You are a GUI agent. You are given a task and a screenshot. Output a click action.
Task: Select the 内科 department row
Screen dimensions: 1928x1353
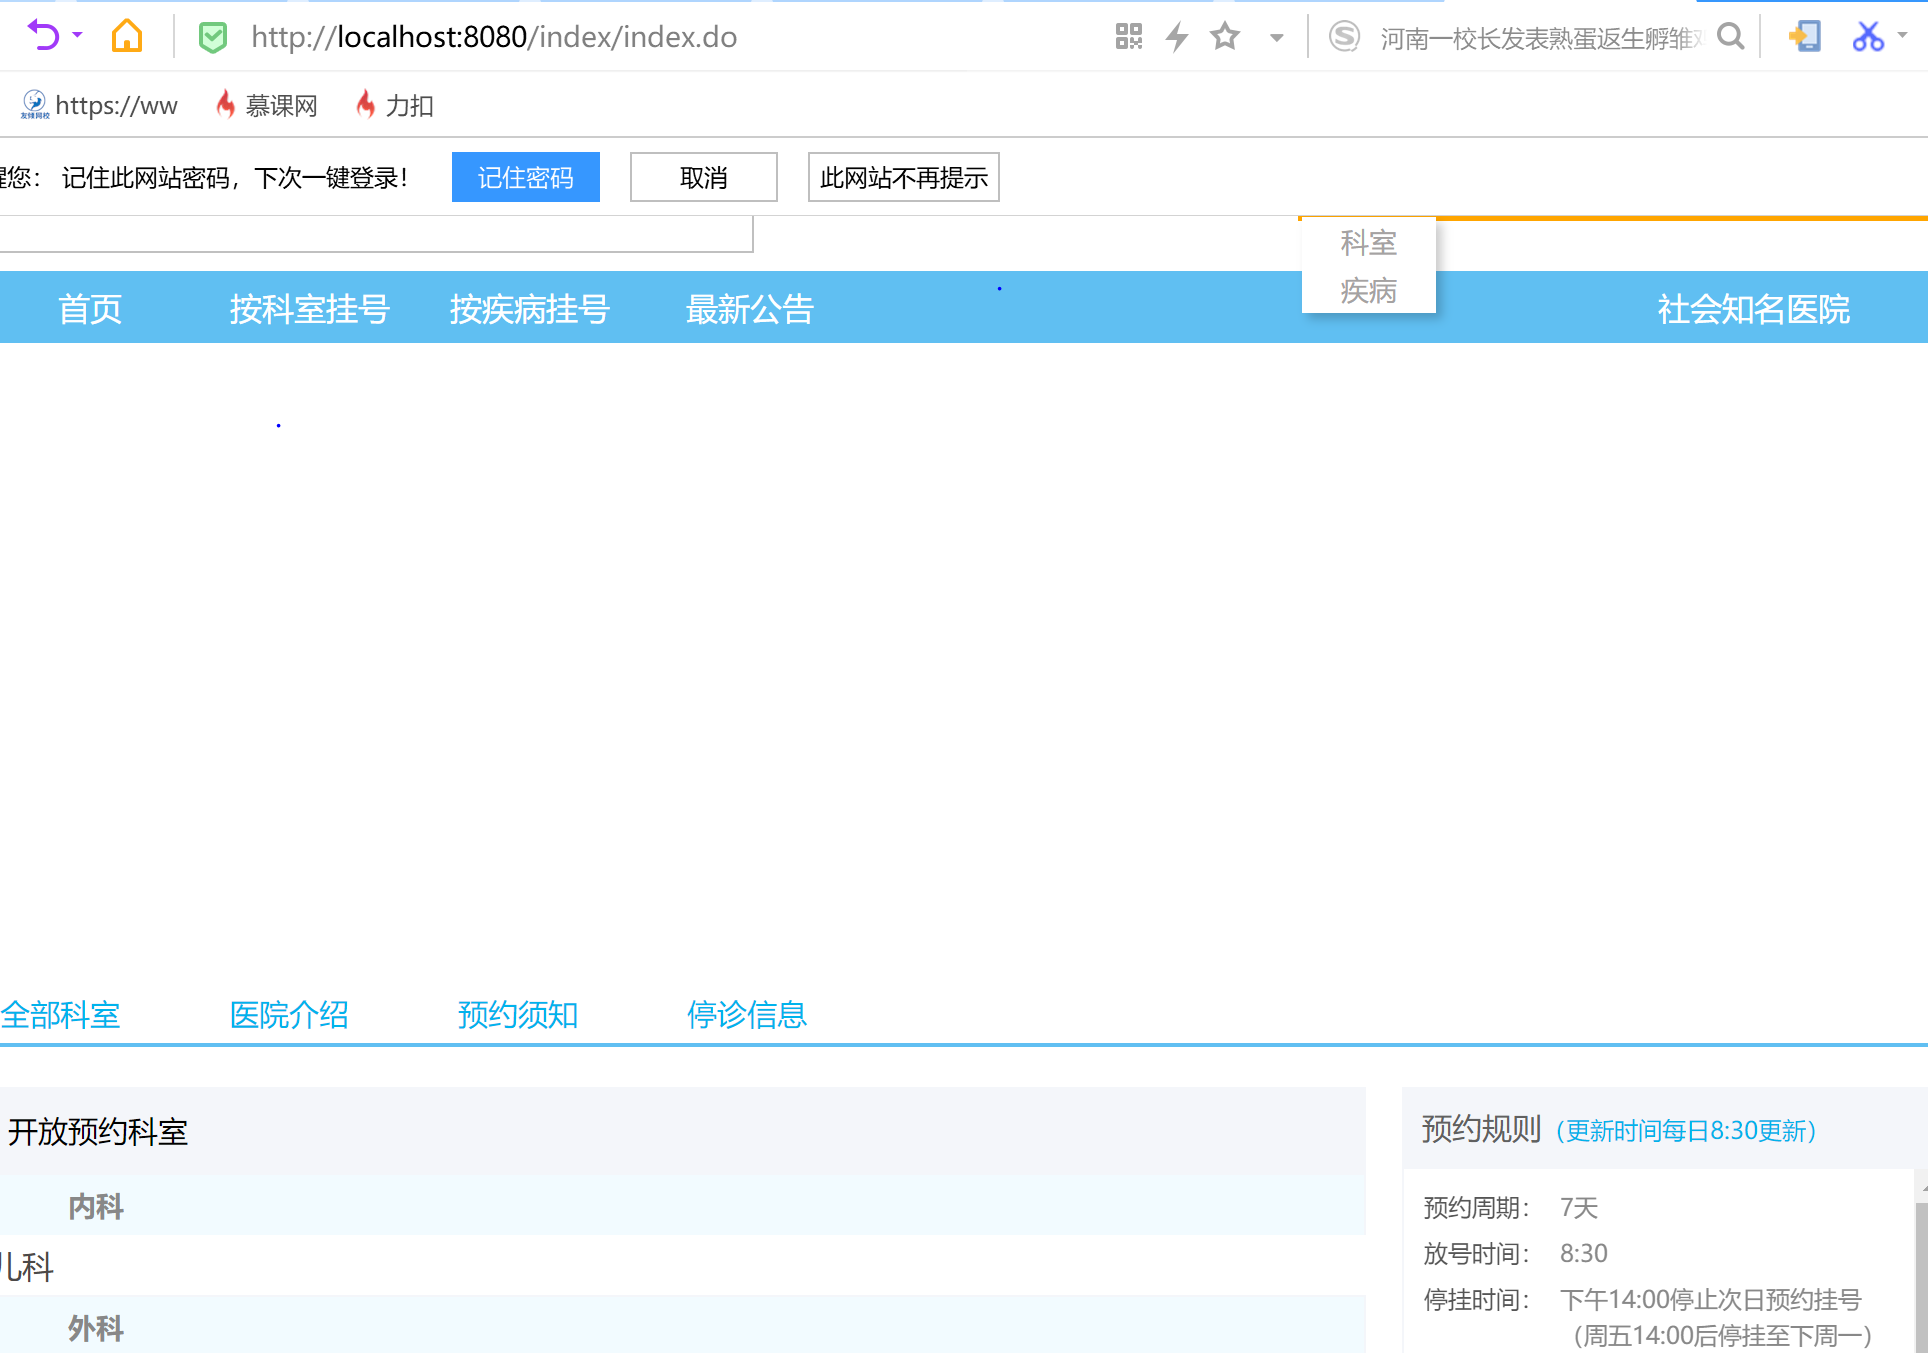point(683,1206)
